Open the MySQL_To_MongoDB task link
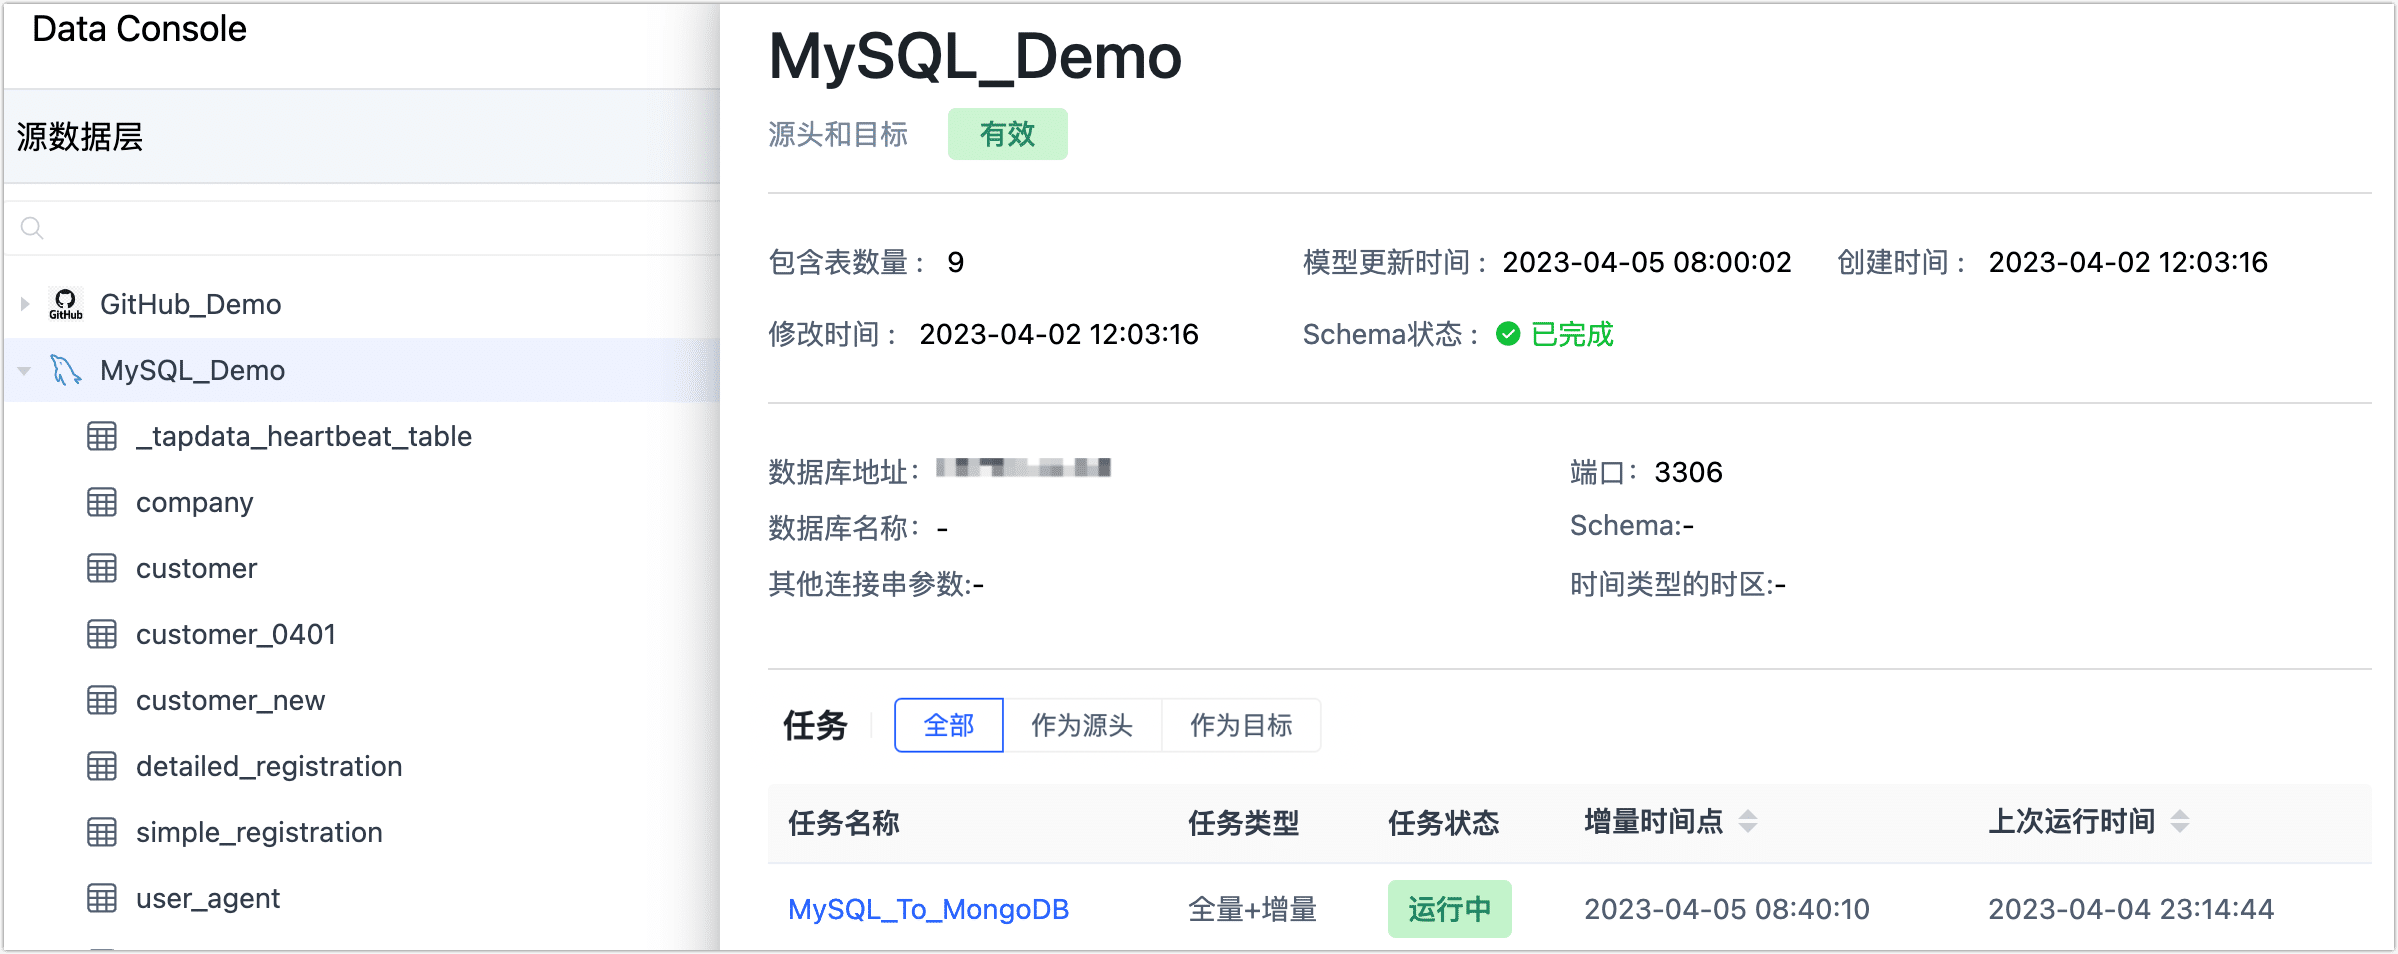 coord(929,909)
